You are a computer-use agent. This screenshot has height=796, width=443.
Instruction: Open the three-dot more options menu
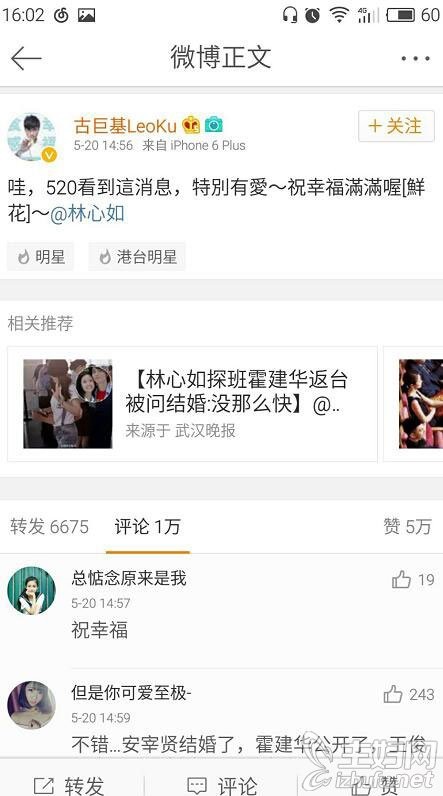pyautogui.click(x=416, y=58)
